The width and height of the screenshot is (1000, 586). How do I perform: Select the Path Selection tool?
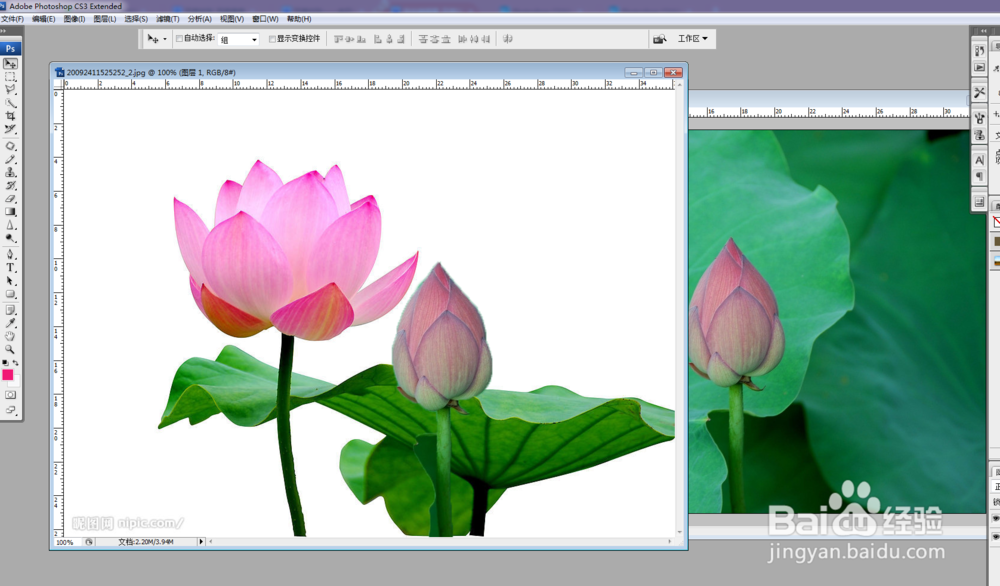[10, 281]
